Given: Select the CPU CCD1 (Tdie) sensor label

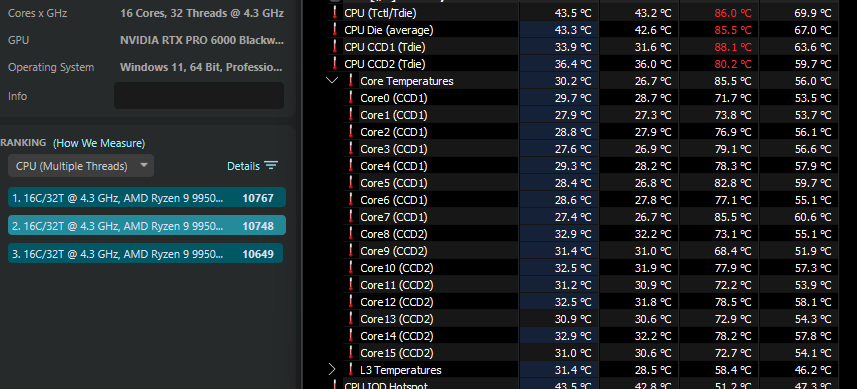Looking at the screenshot, I should click(385, 47).
